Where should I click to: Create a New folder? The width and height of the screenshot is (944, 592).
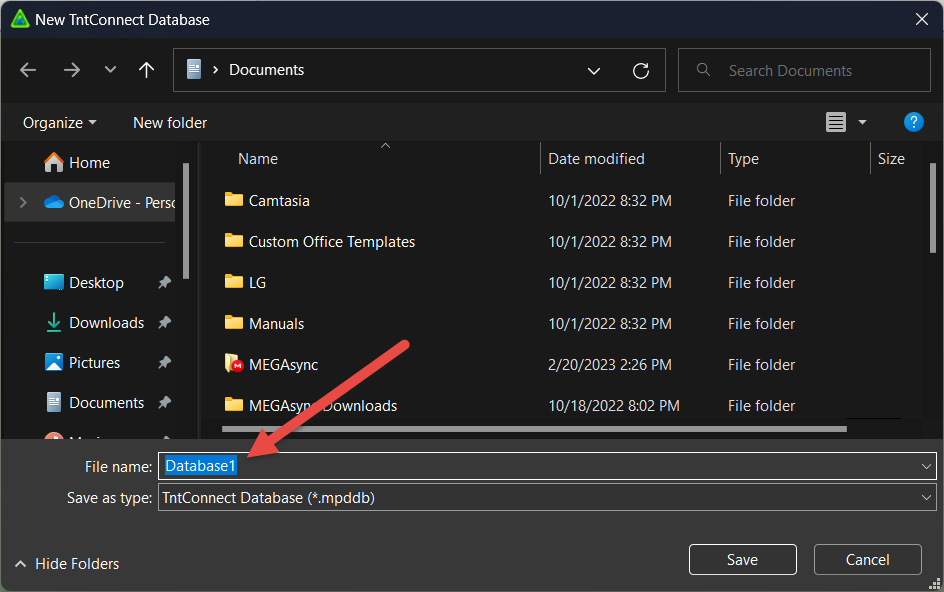[x=170, y=123]
